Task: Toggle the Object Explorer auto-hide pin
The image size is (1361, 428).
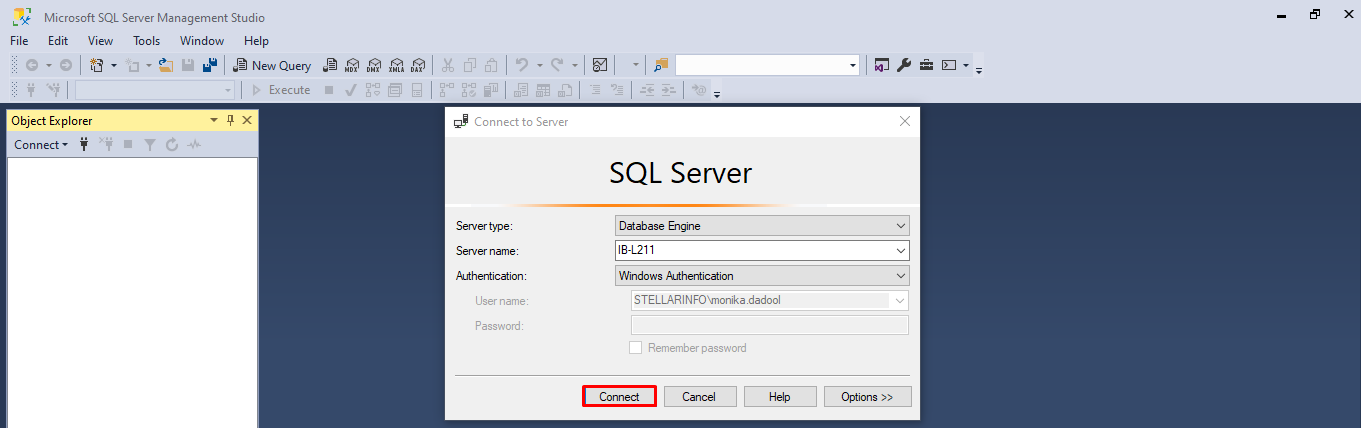Action: [x=230, y=120]
